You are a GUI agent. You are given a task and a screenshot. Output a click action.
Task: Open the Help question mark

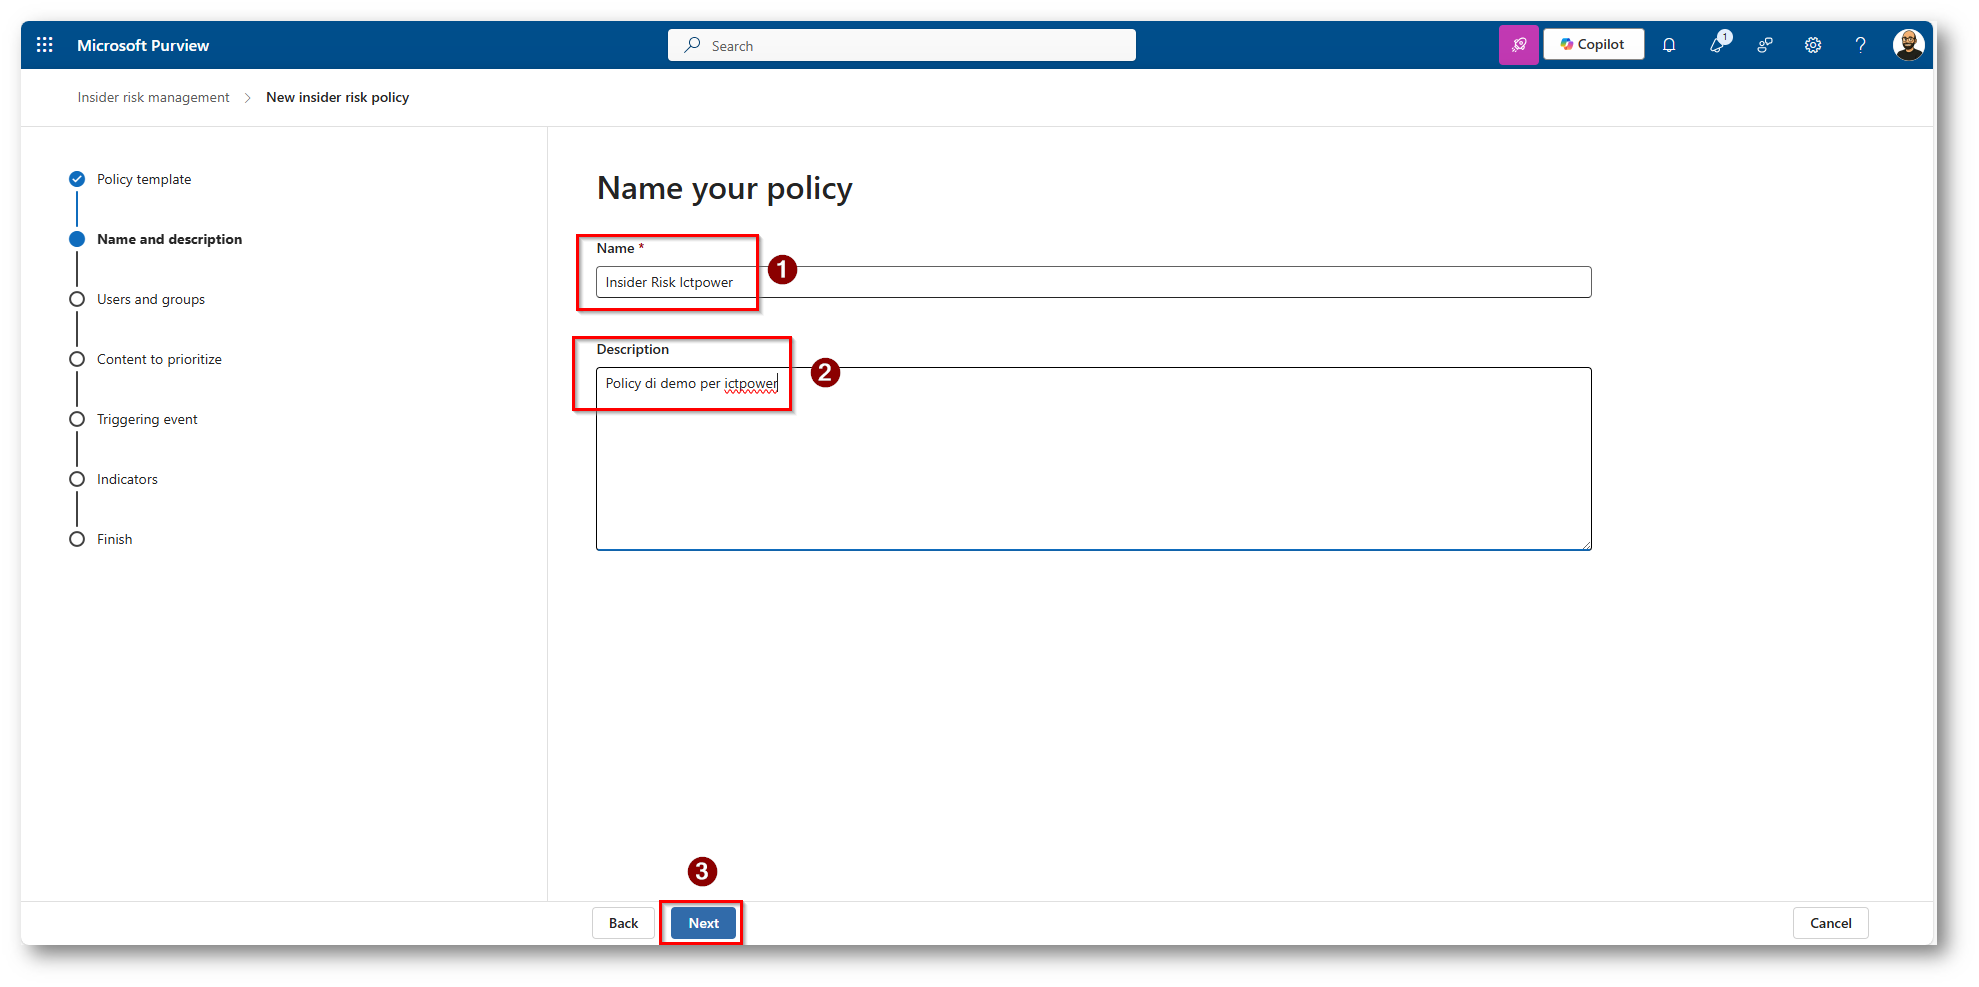click(x=1860, y=45)
